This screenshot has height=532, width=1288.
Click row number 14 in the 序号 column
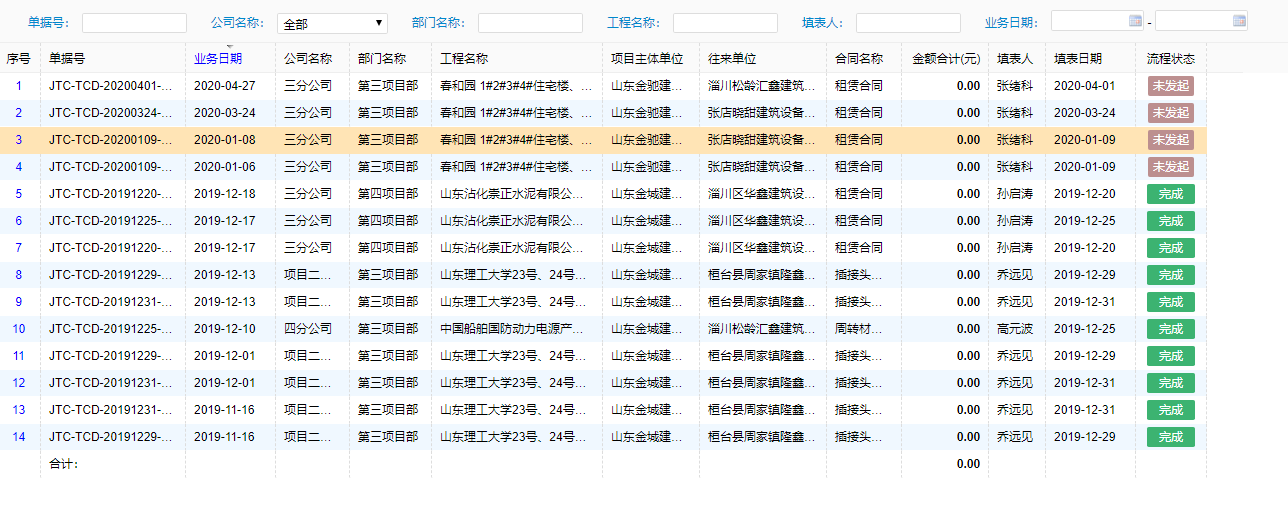[x=18, y=437]
